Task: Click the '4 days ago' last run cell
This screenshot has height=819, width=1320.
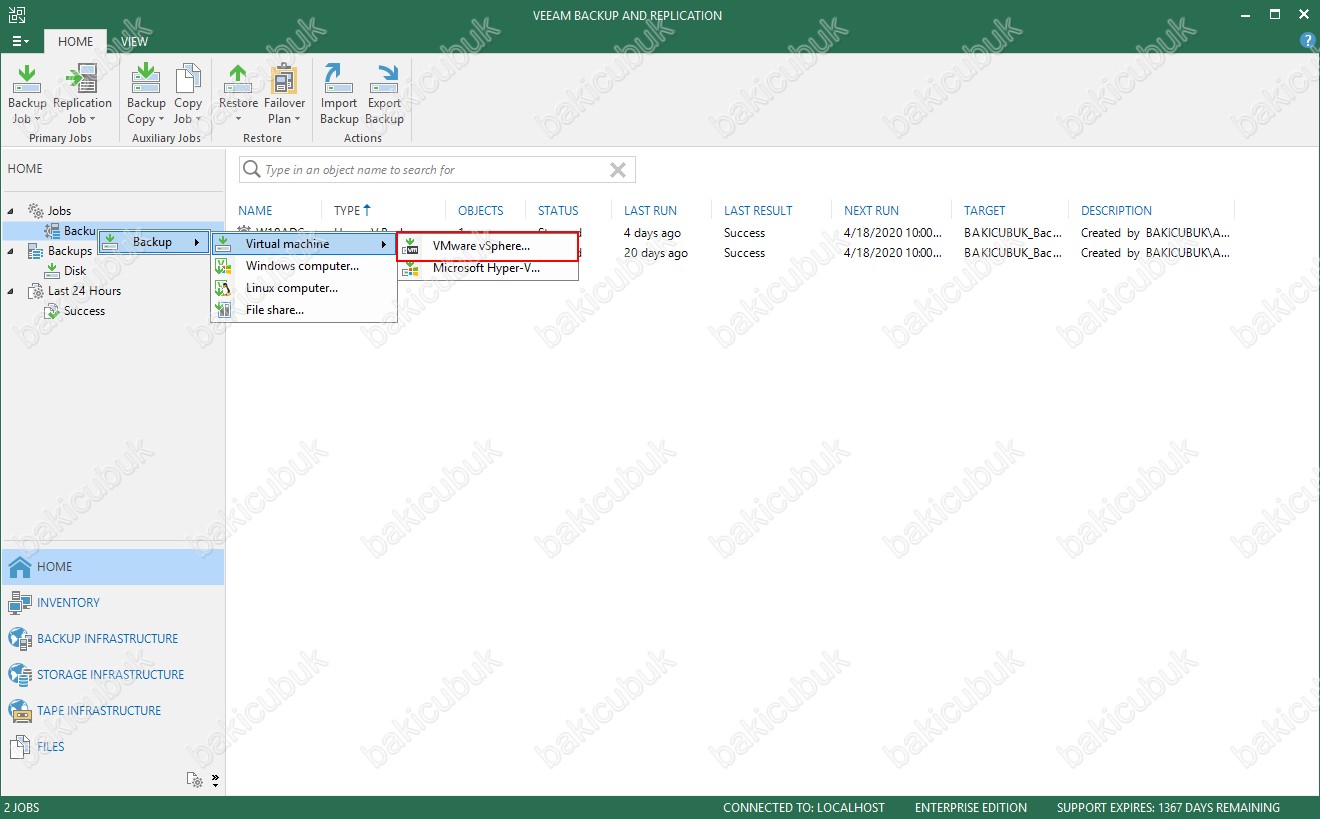Action: [652, 233]
